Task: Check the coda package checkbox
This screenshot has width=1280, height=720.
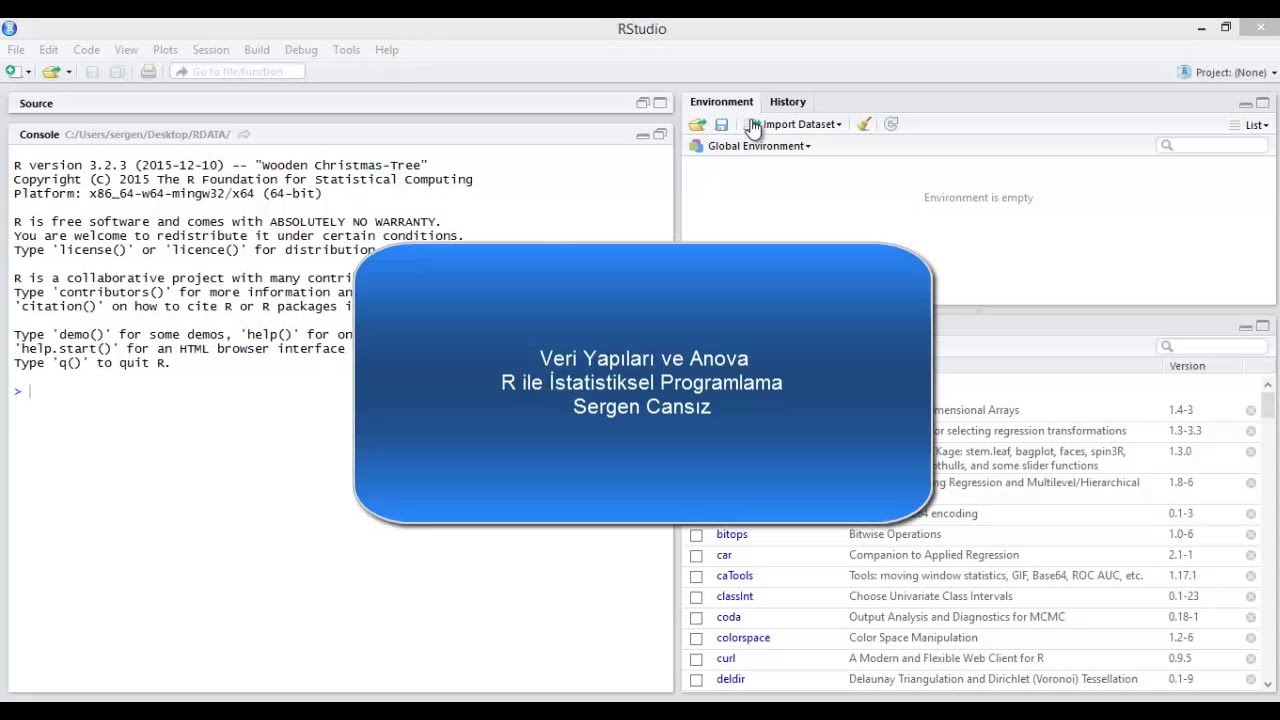Action: pos(696,618)
